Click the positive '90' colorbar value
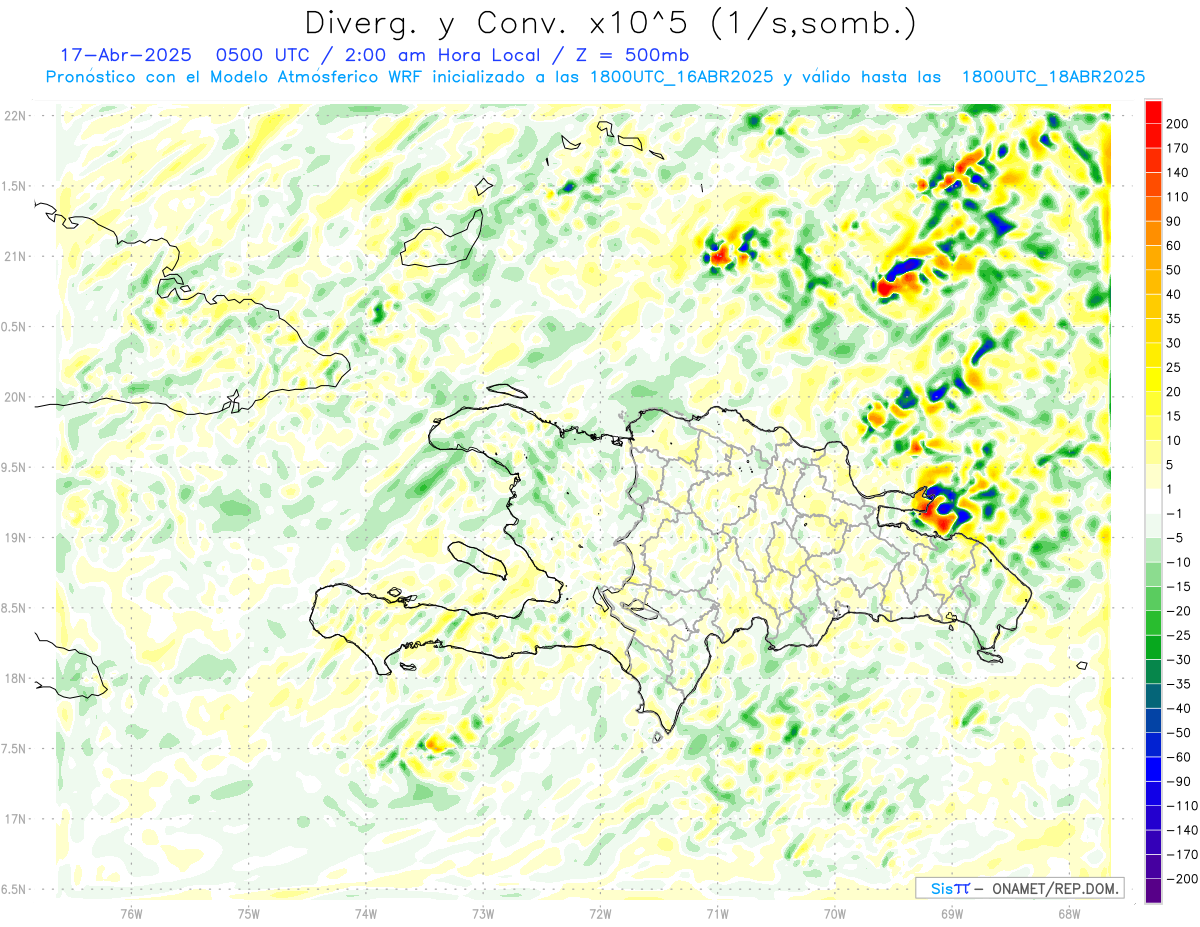Viewport: 1200px width, 927px height. [x=1175, y=221]
